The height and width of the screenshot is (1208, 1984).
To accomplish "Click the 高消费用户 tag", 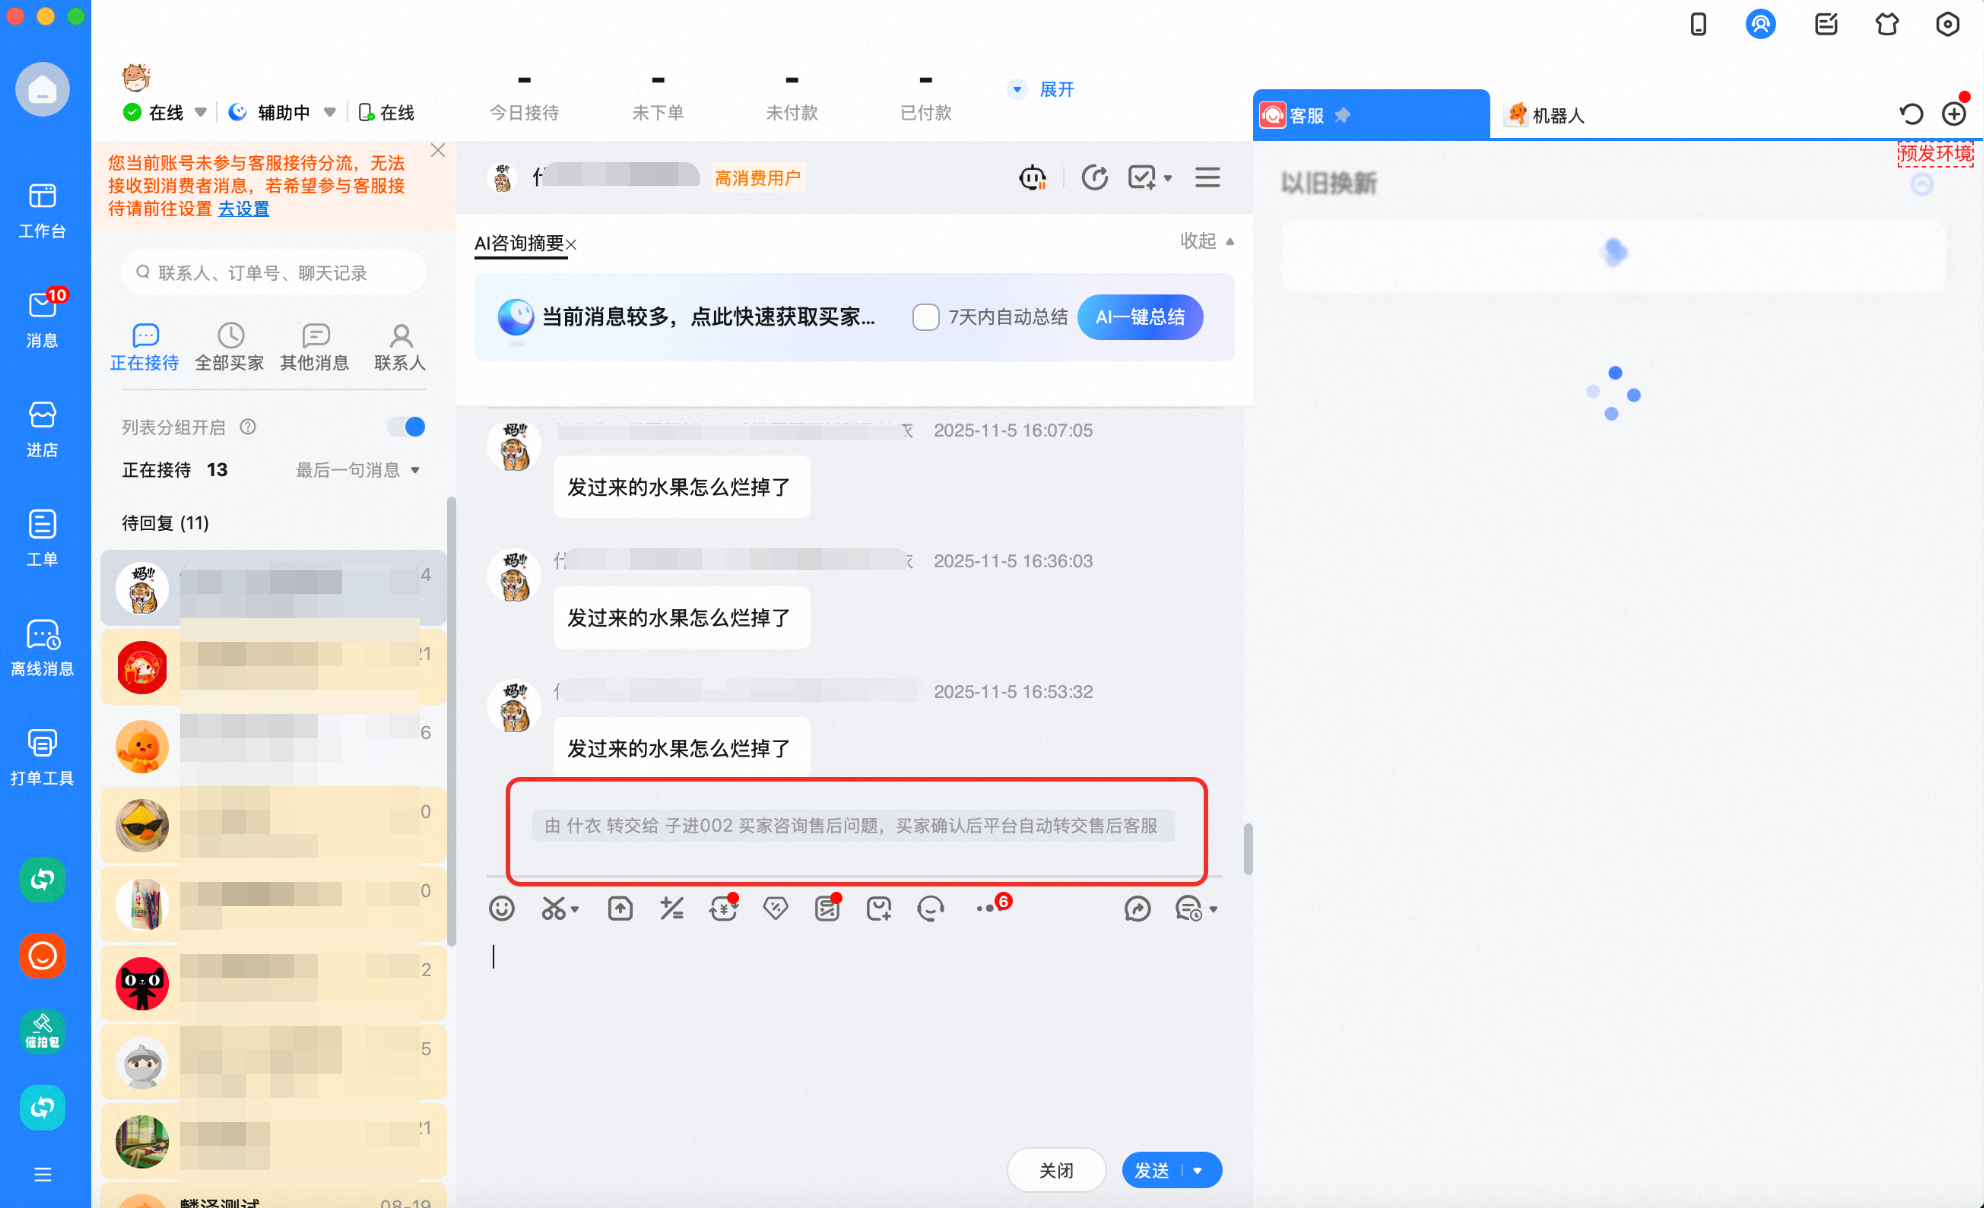I will point(758,178).
